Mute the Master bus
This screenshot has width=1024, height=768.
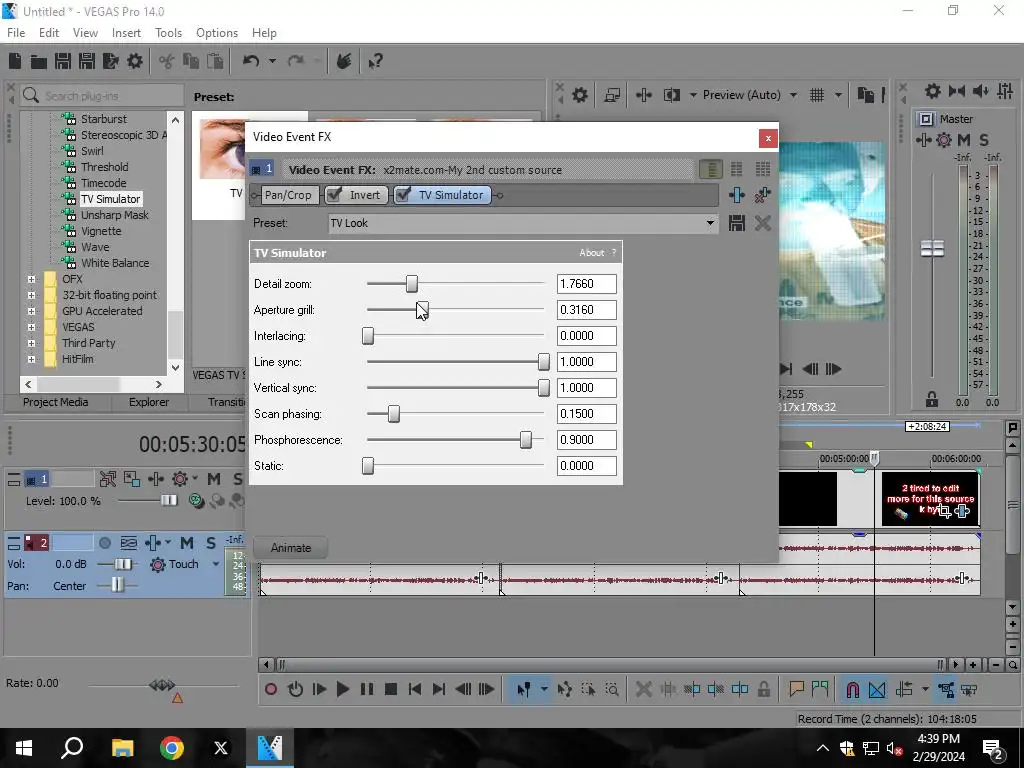point(963,140)
